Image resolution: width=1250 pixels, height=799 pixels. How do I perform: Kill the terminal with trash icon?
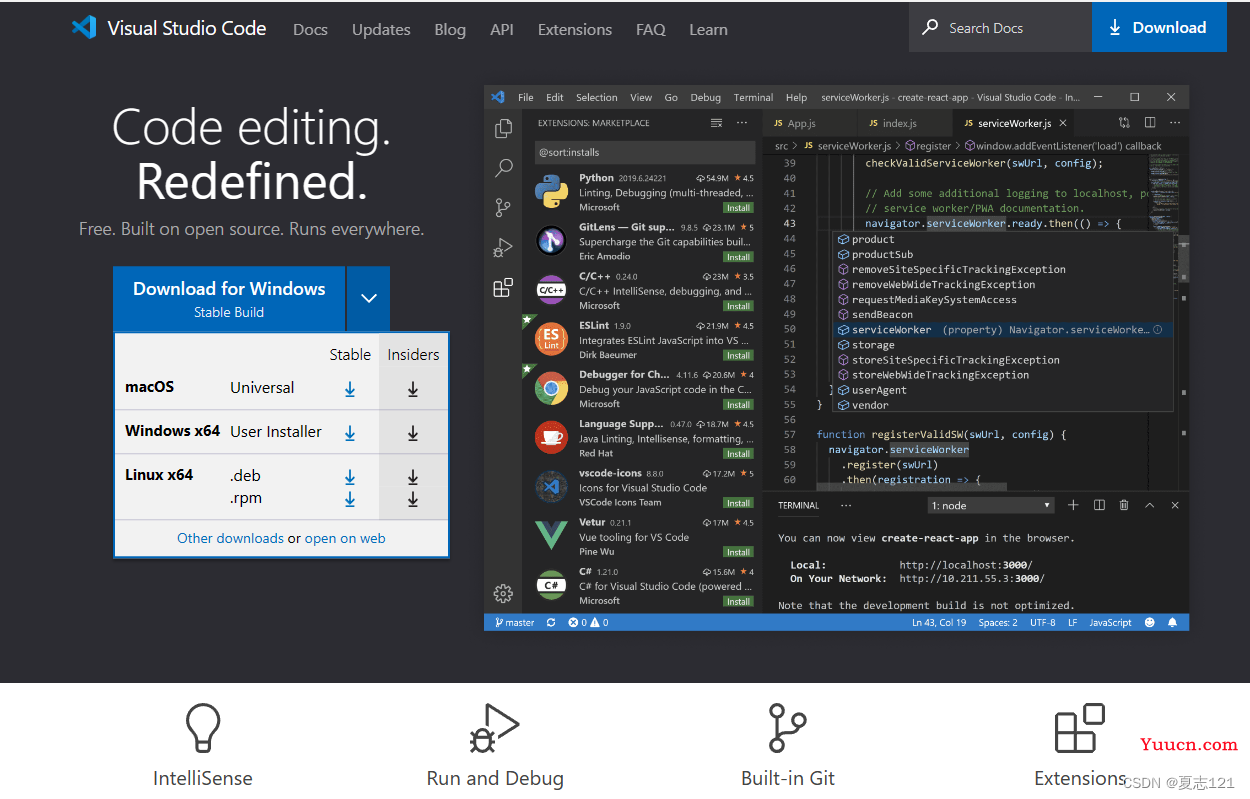(1124, 506)
